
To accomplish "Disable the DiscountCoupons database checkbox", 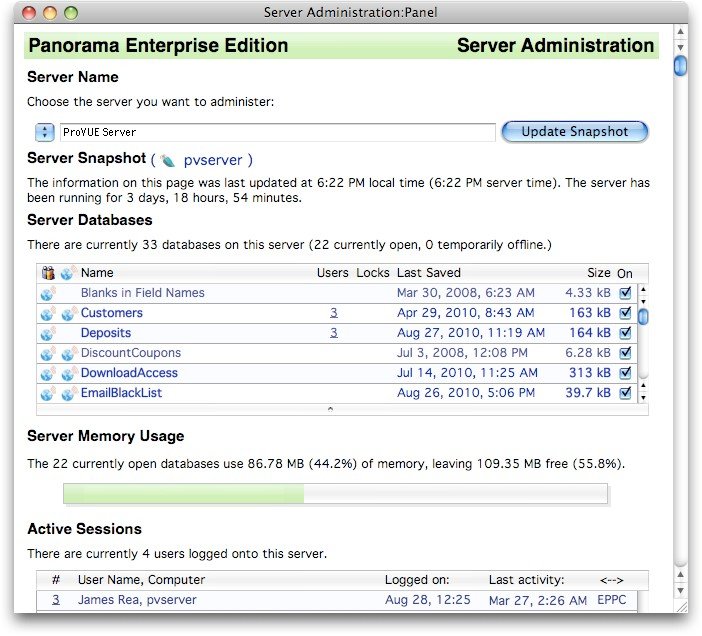I will click(x=625, y=353).
